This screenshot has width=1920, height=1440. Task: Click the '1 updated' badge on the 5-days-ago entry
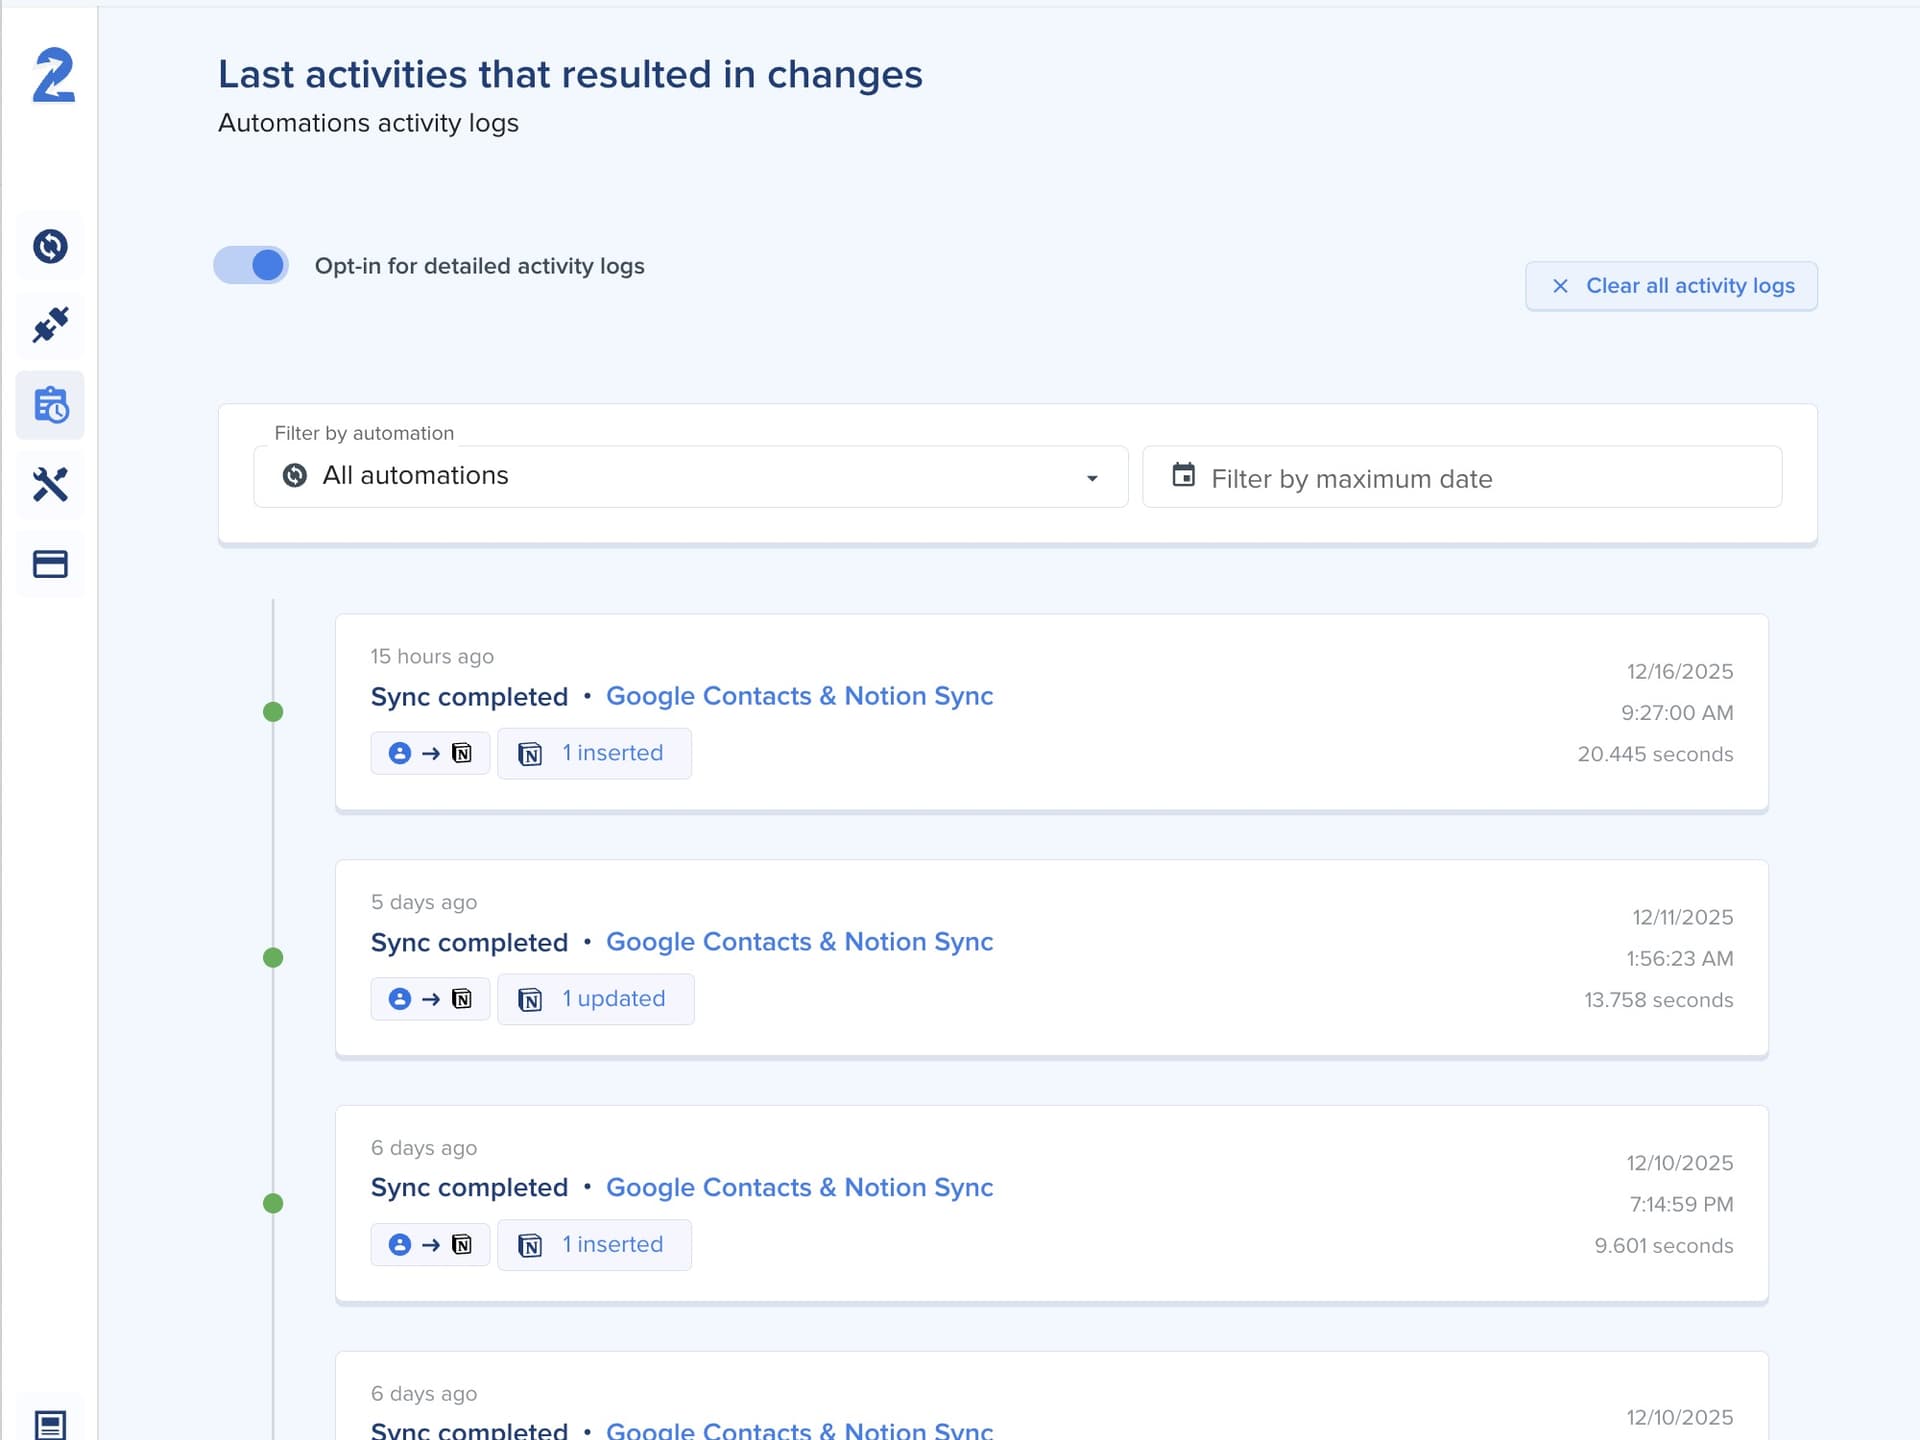(596, 998)
